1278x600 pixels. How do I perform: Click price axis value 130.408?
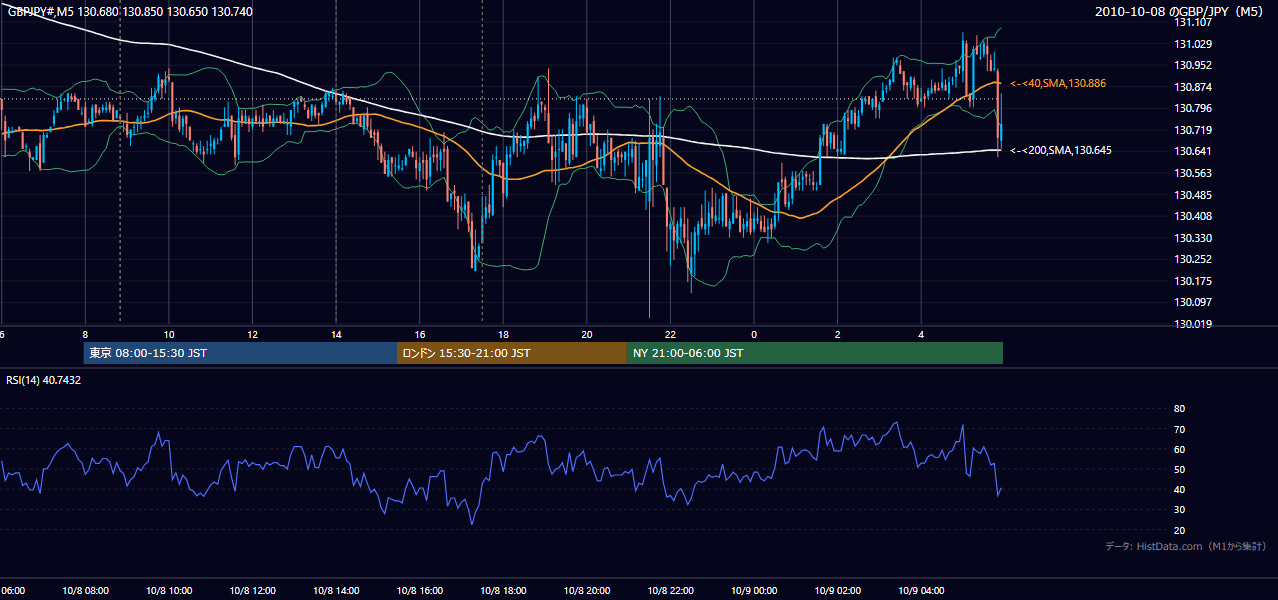(1192, 216)
